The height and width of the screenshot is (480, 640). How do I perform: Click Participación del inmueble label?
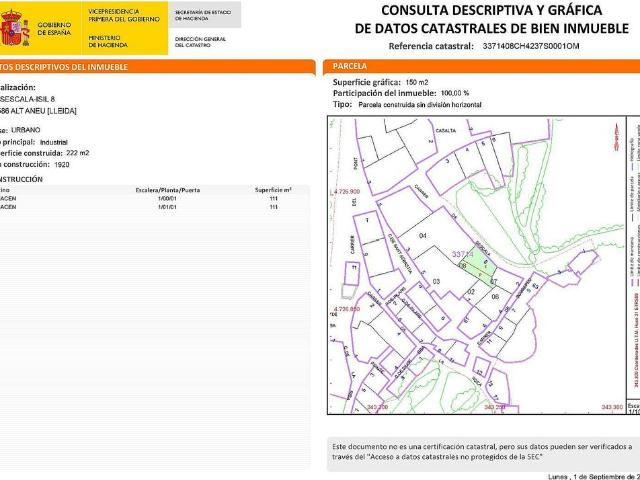[x=384, y=93]
